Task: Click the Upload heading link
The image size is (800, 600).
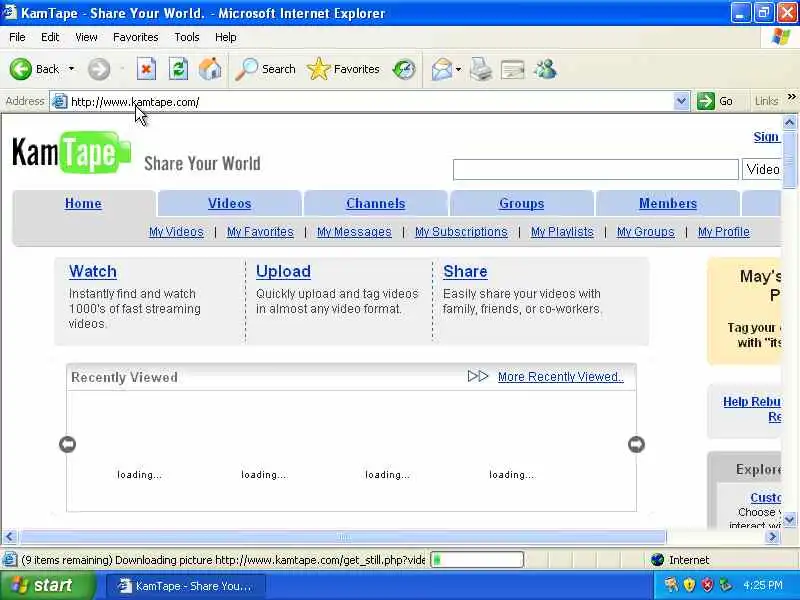Action: [x=283, y=271]
